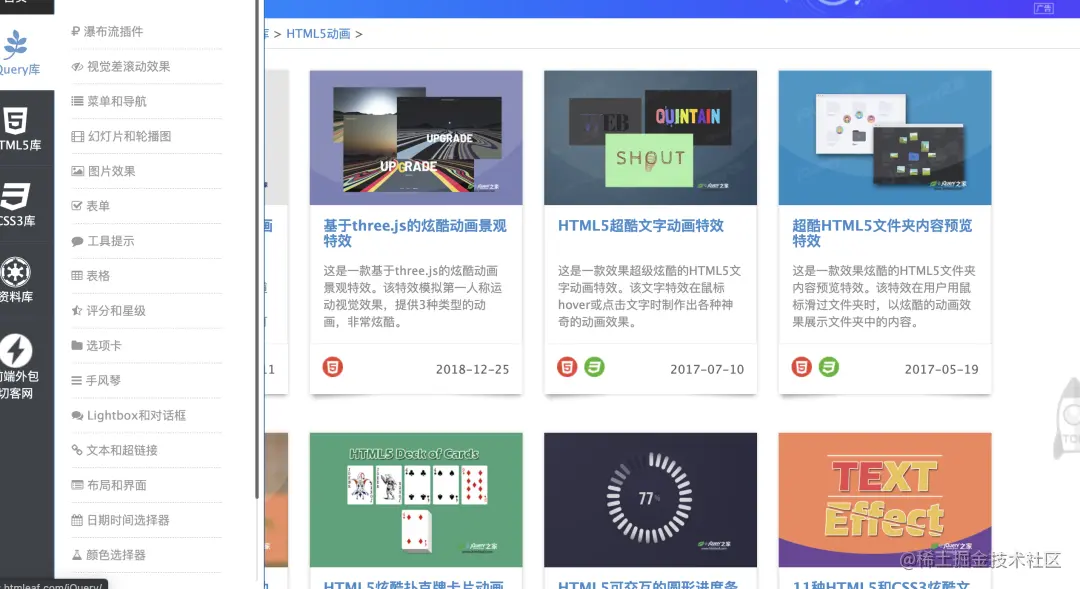The image size is (1080, 589).
Task: Click the TEXT Effect preview image
Action: tap(884, 500)
